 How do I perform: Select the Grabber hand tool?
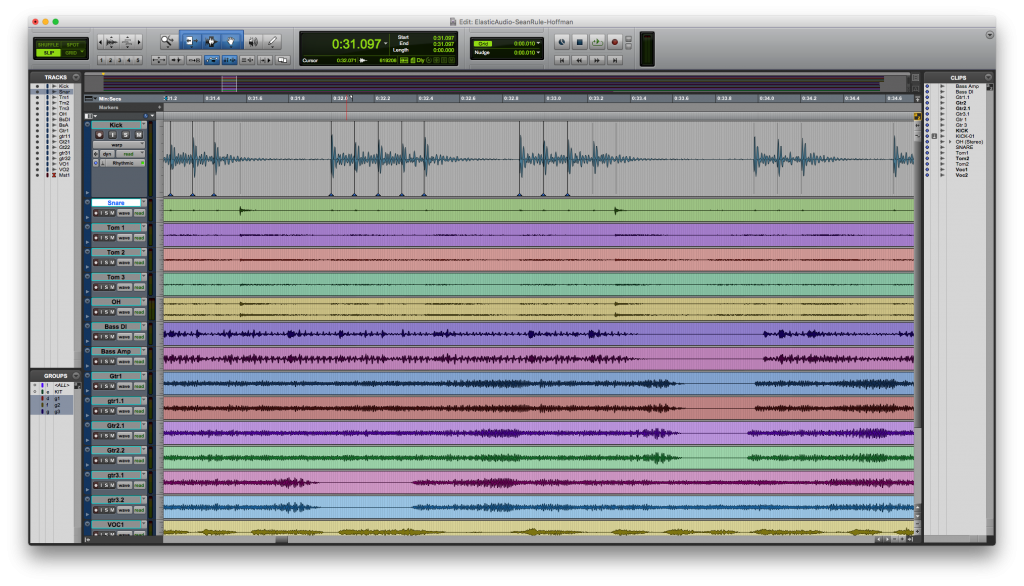point(231,42)
